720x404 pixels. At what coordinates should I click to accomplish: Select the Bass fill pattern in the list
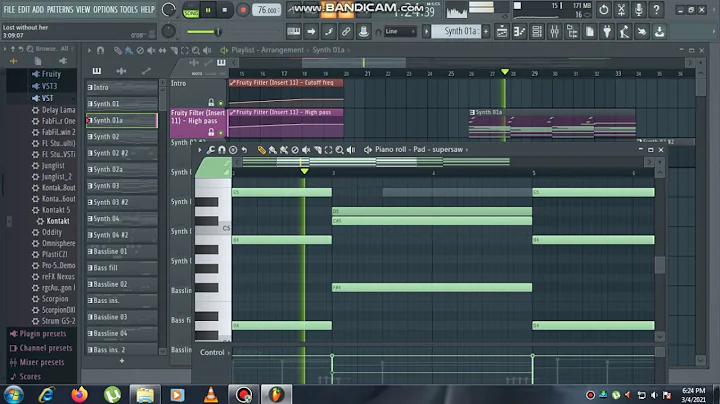pyautogui.click(x=122, y=268)
